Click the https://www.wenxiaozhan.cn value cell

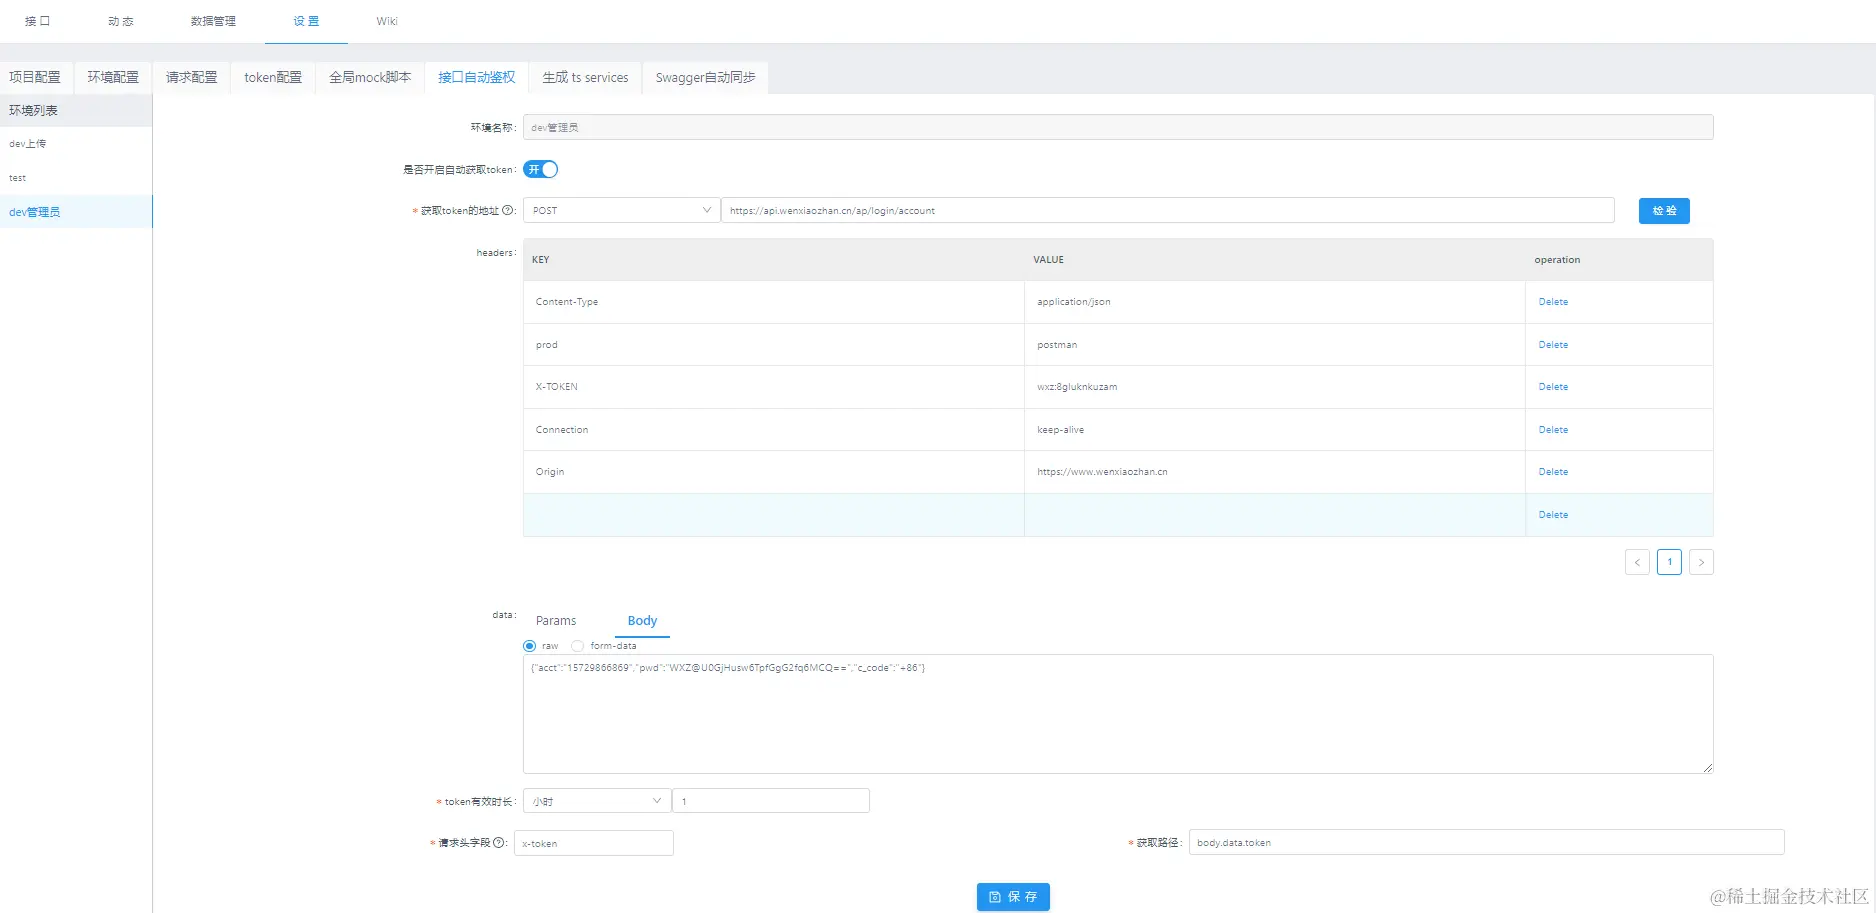[x=1275, y=472]
